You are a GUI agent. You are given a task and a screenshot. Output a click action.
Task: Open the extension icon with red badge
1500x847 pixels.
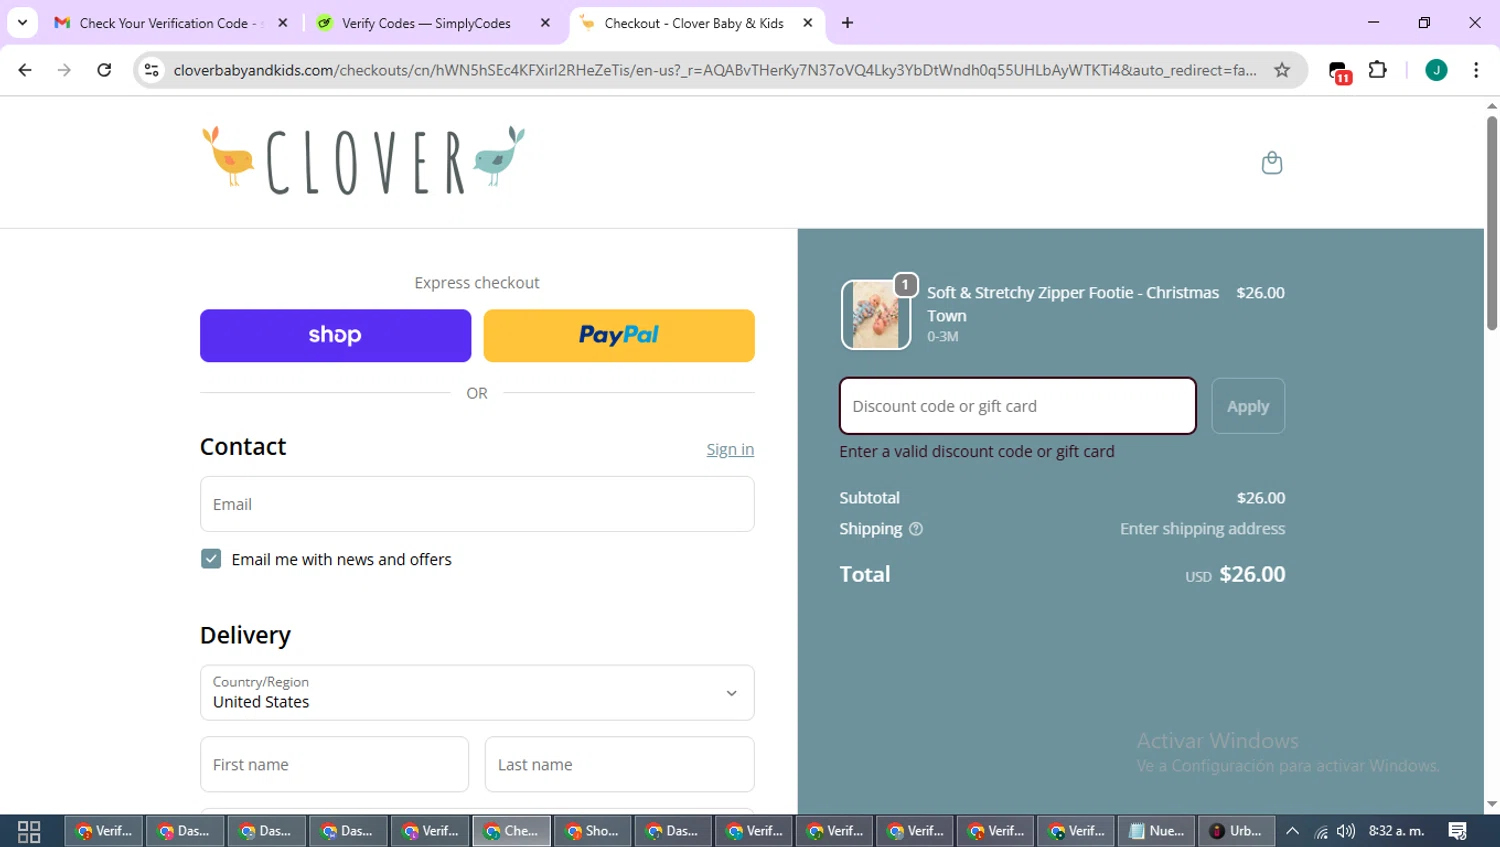1340,71
